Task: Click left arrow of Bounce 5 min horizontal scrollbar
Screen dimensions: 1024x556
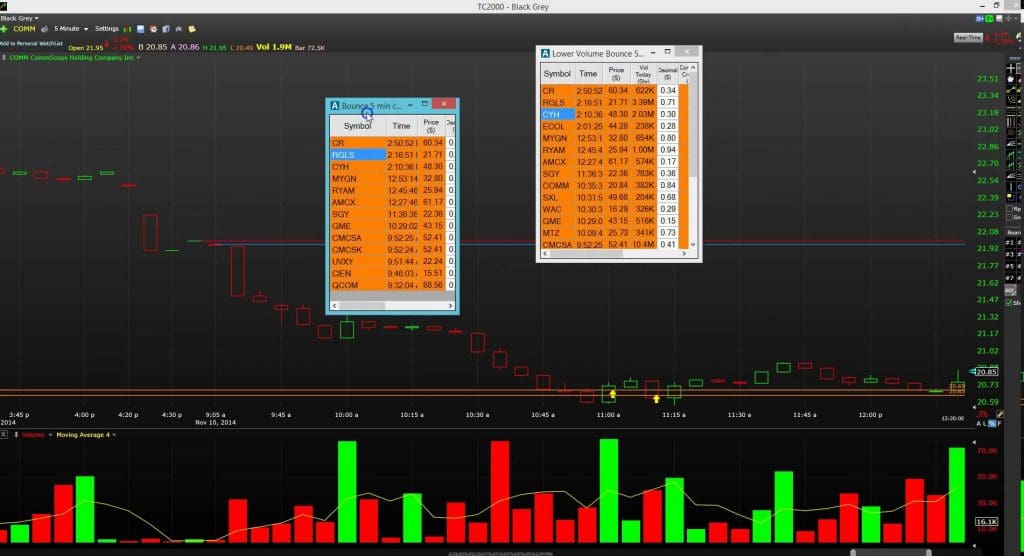Action: [334, 305]
